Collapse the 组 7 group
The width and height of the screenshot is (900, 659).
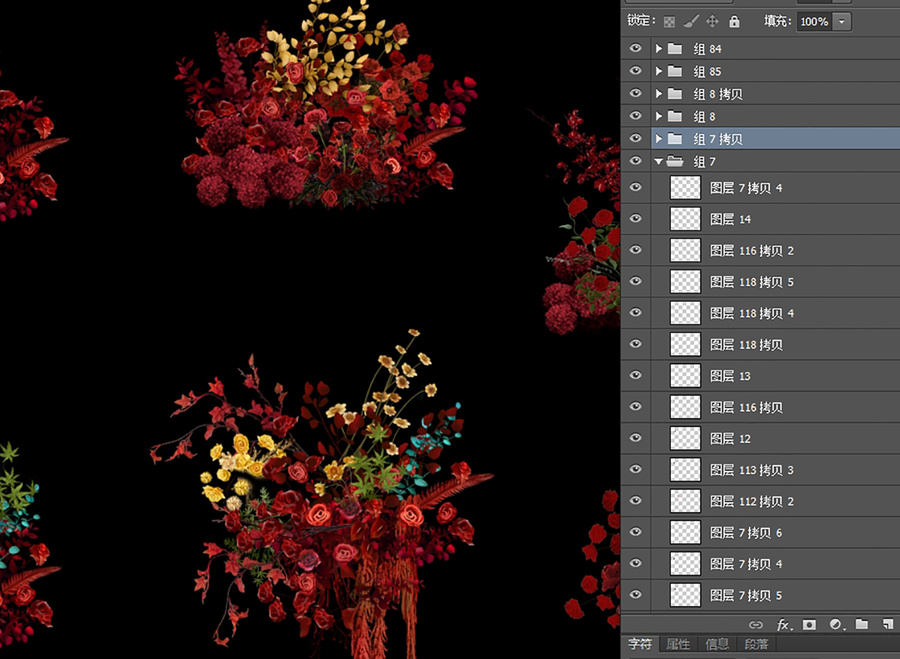pyautogui.click(x=659, y=162)
